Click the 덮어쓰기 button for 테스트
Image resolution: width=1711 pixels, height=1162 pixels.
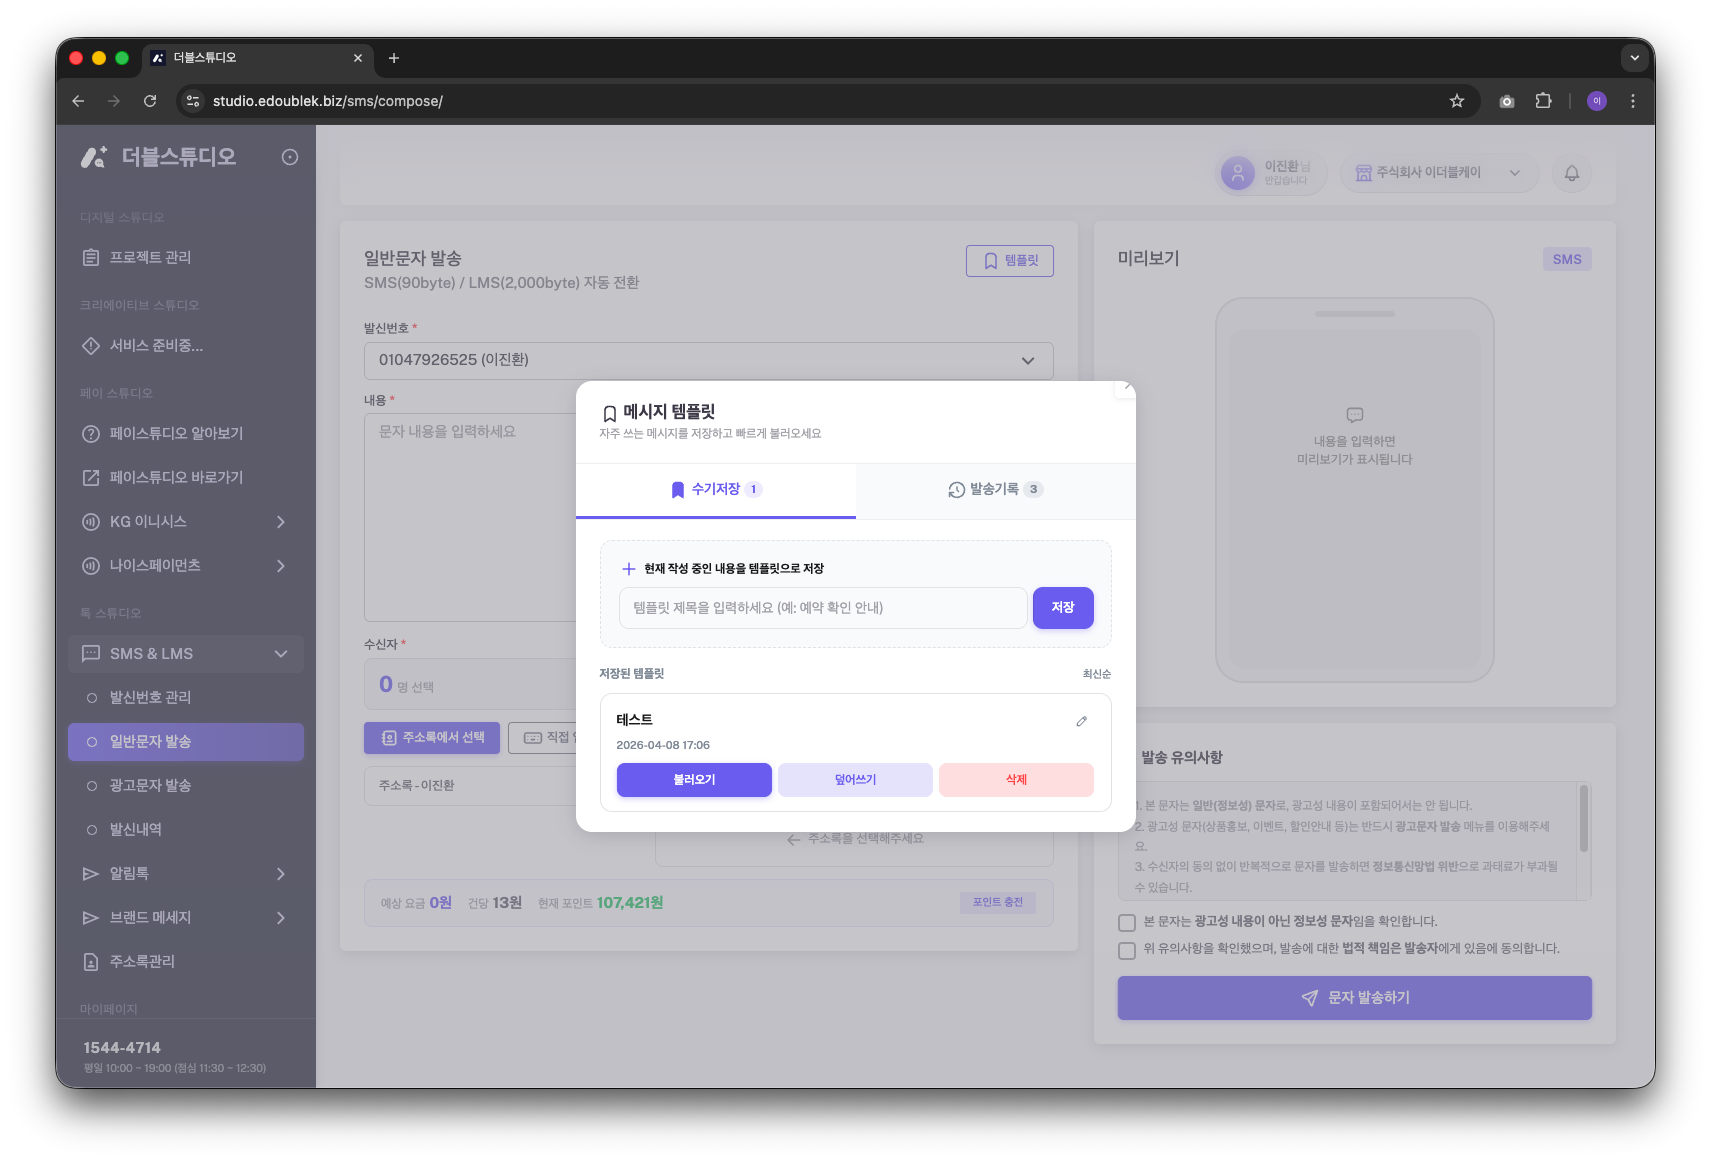855,780
